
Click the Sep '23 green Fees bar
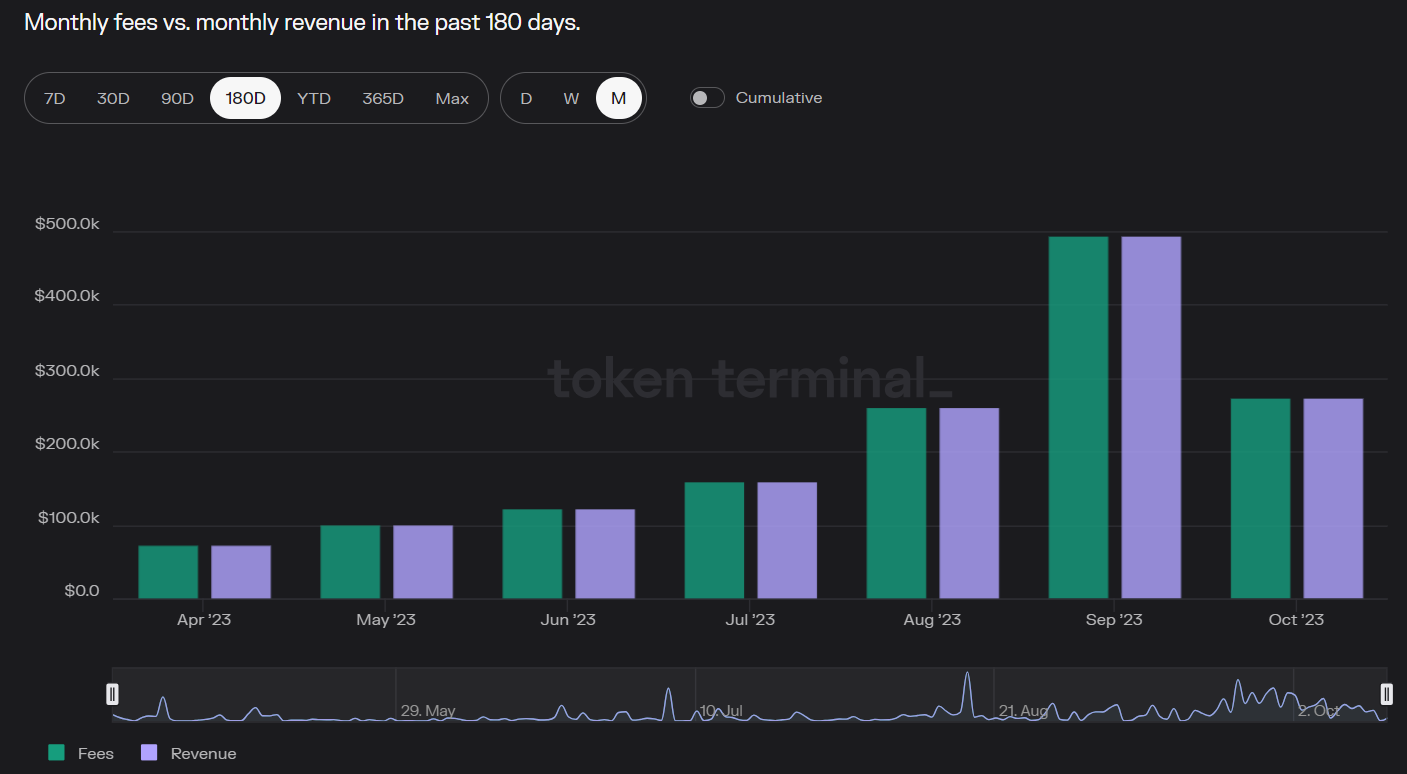[1078, 418]
